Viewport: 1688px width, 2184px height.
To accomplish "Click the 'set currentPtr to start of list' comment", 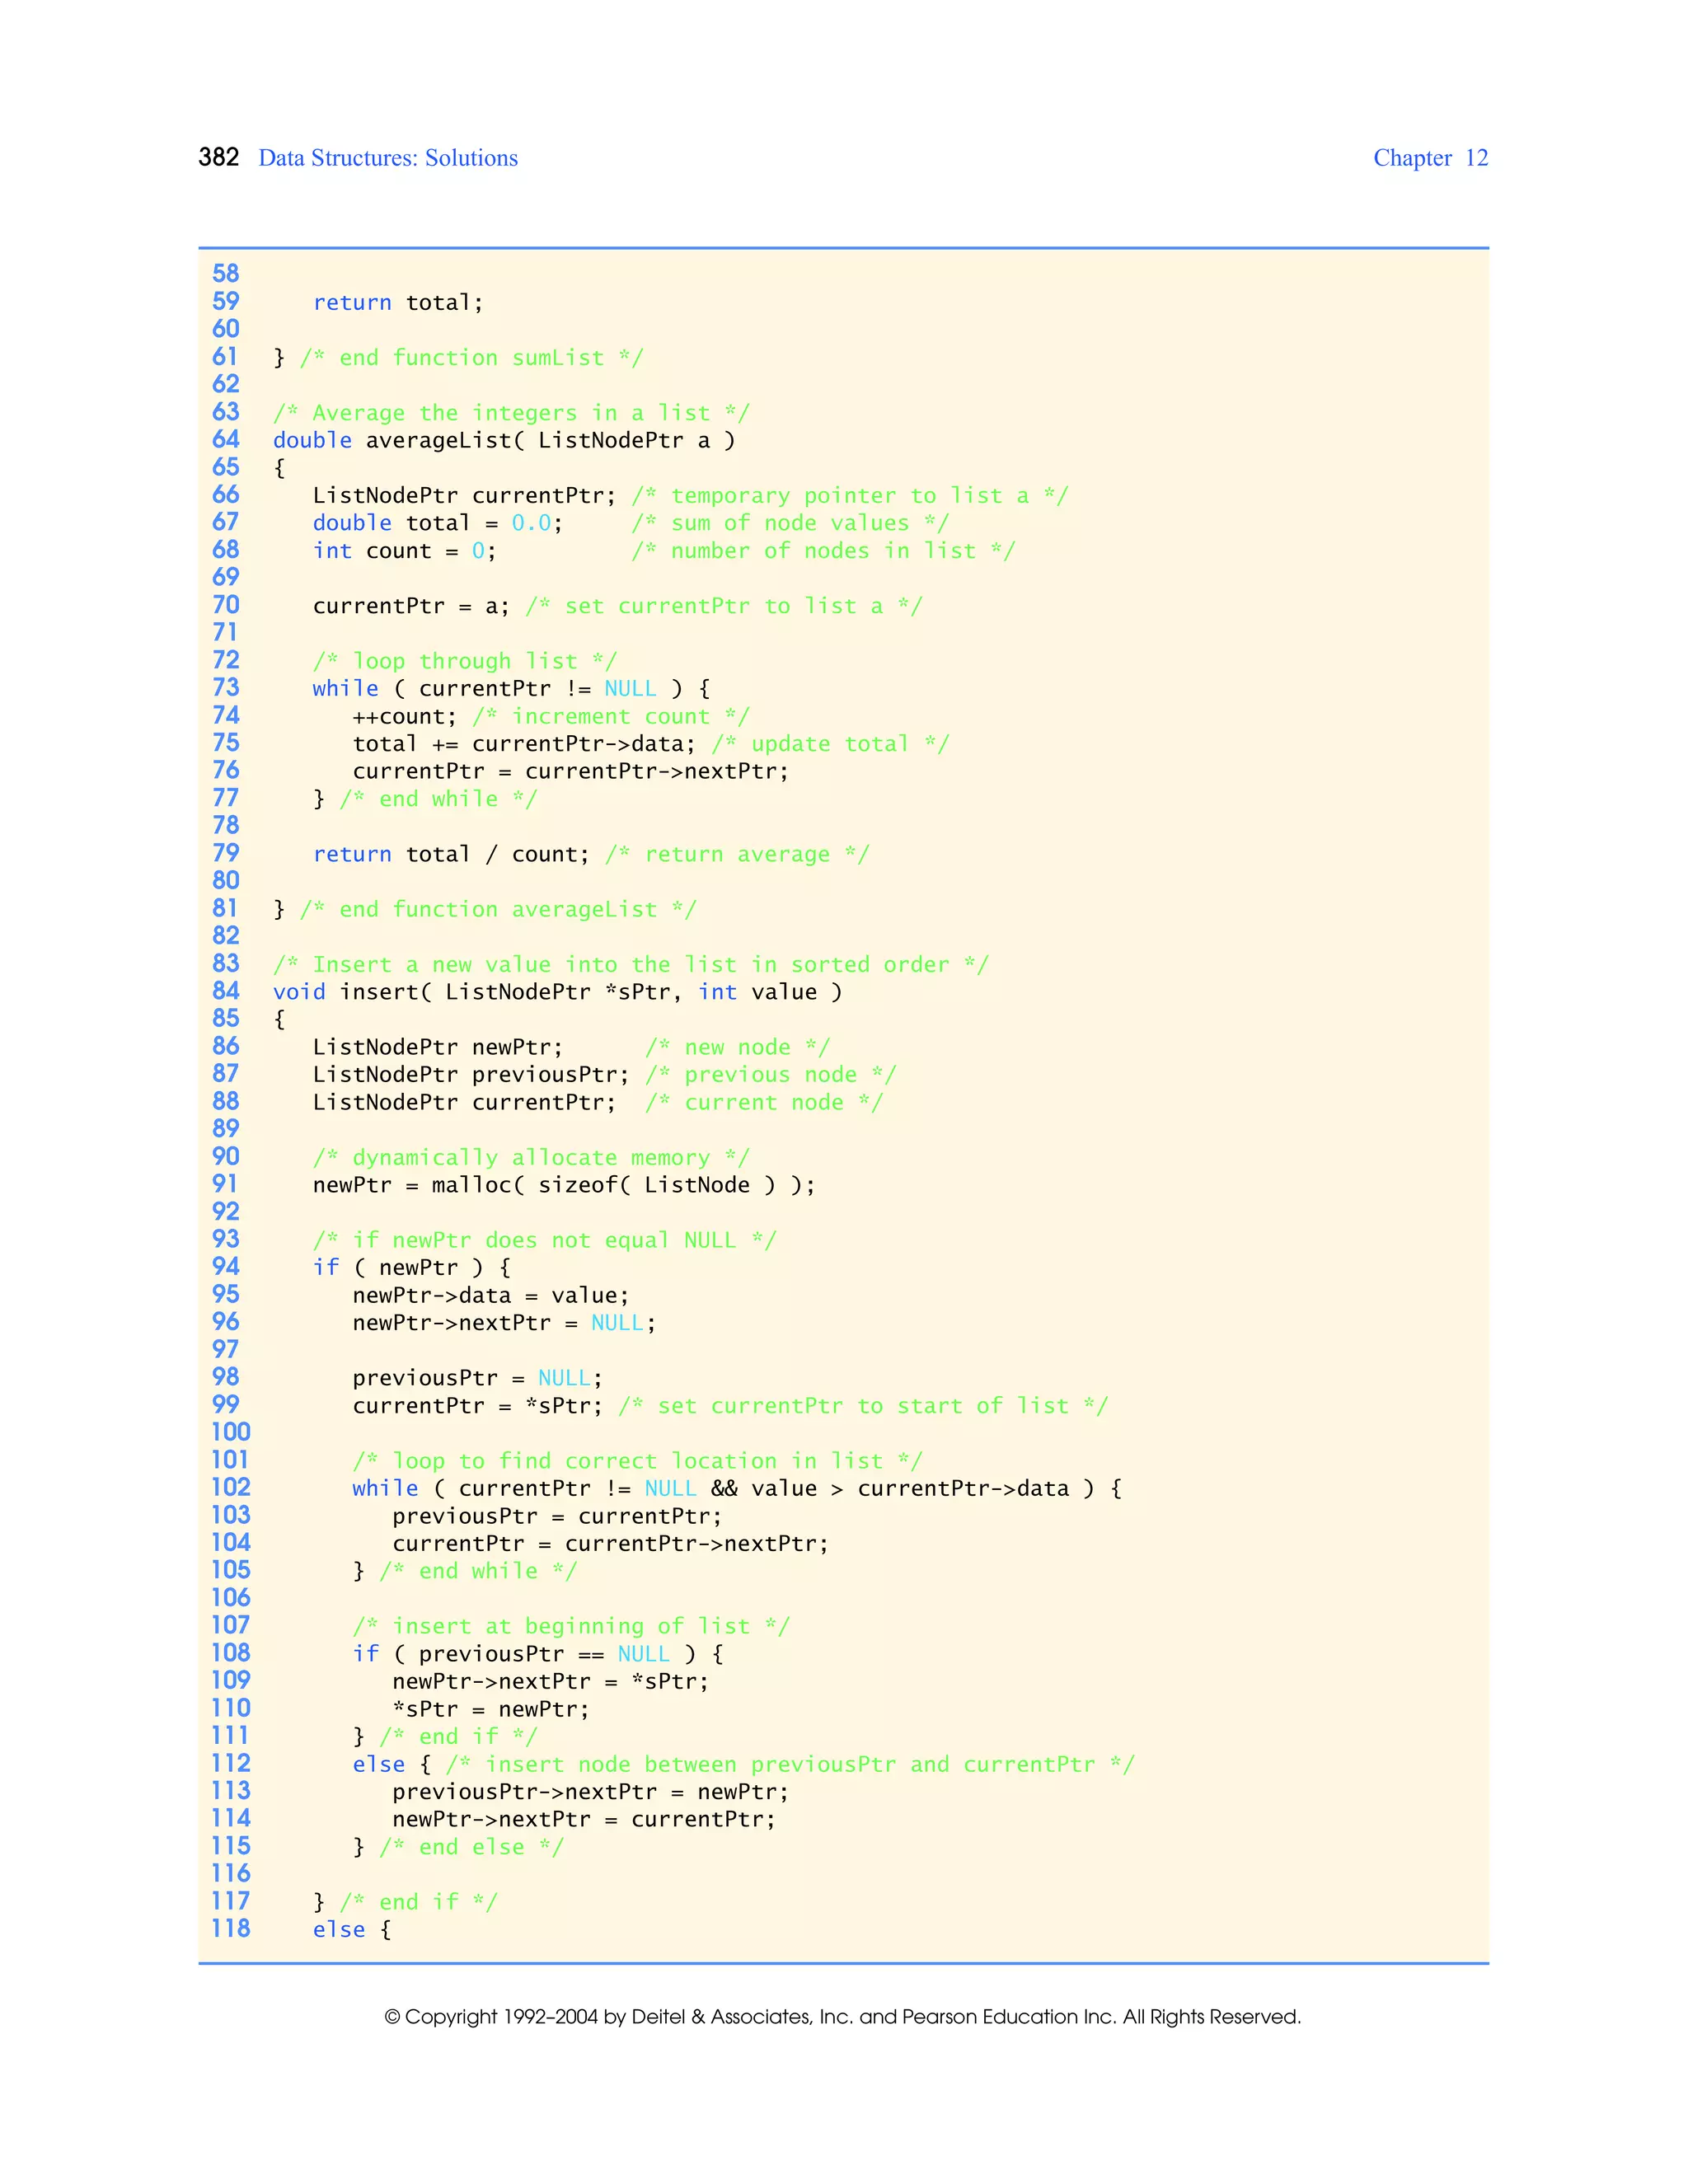I will click(x=863, y=1406).
